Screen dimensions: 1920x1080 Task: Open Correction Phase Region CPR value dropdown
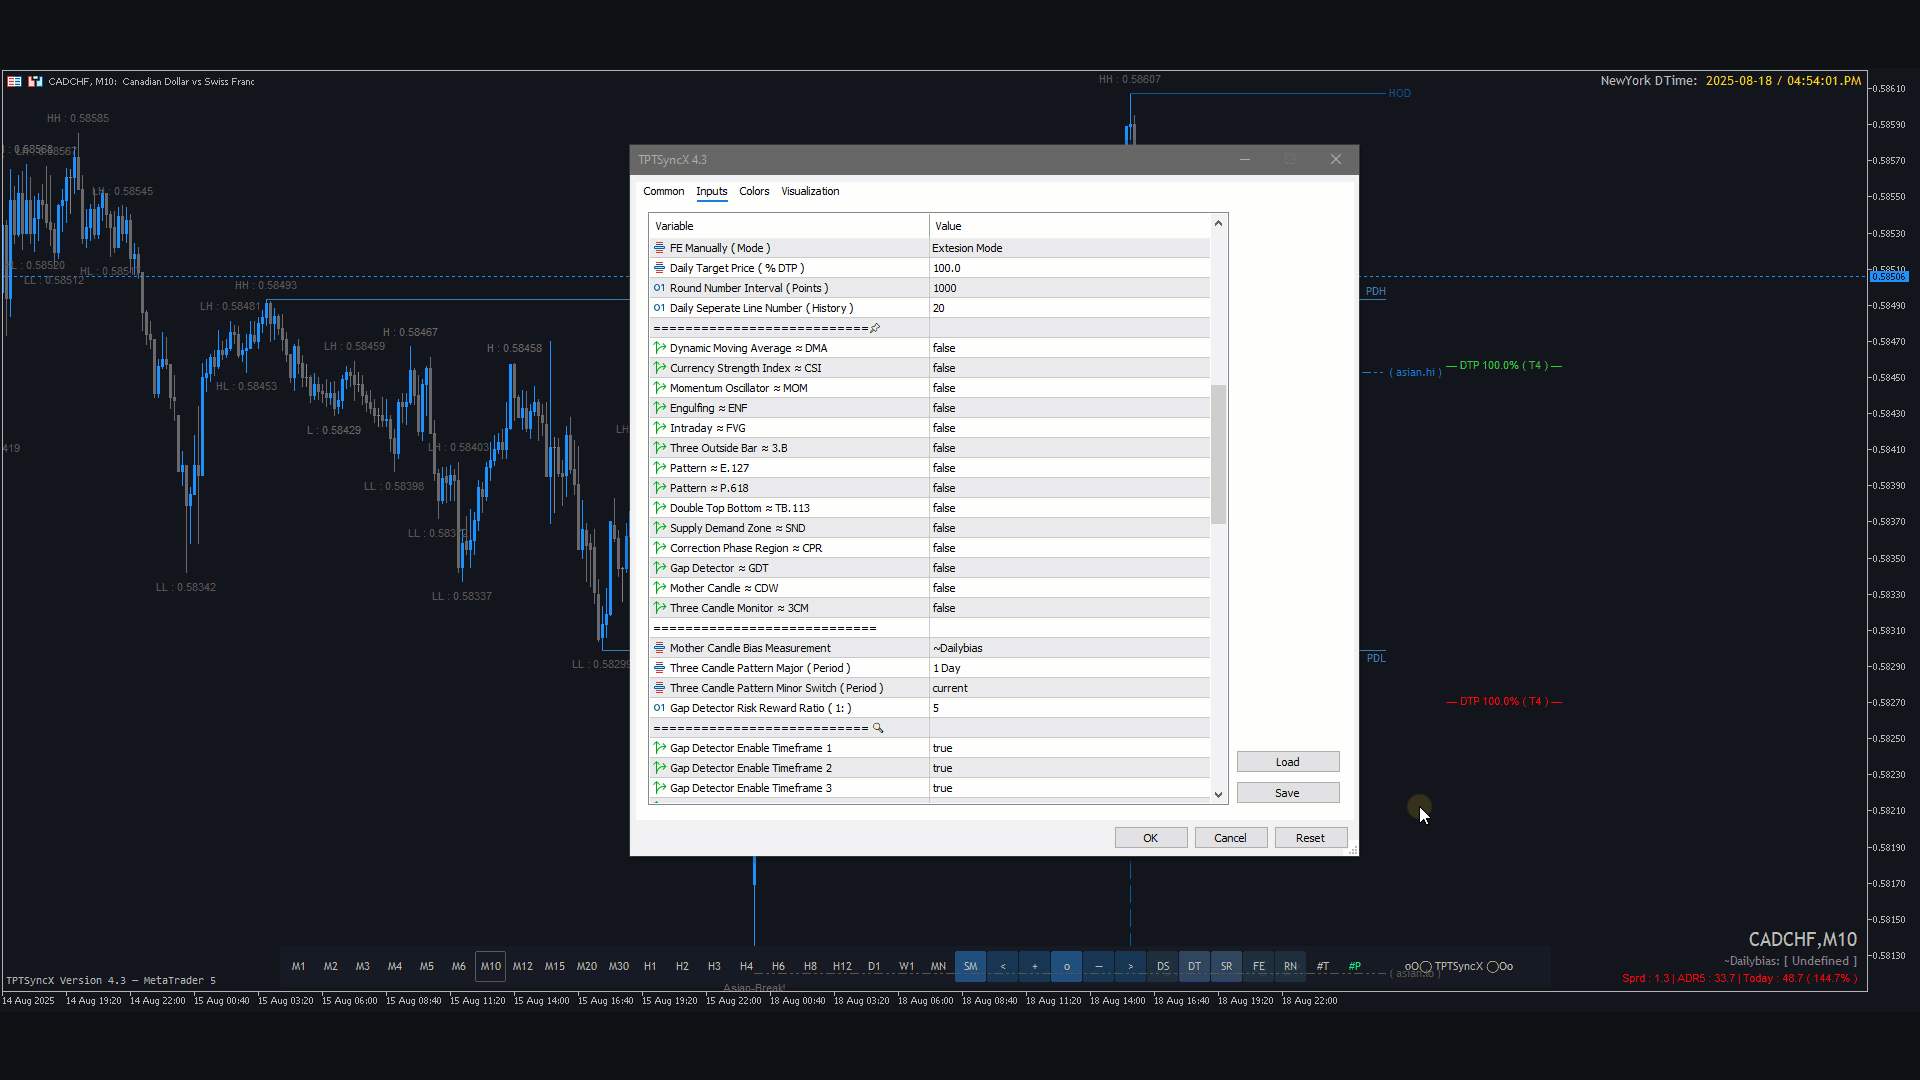[1069, 548]
